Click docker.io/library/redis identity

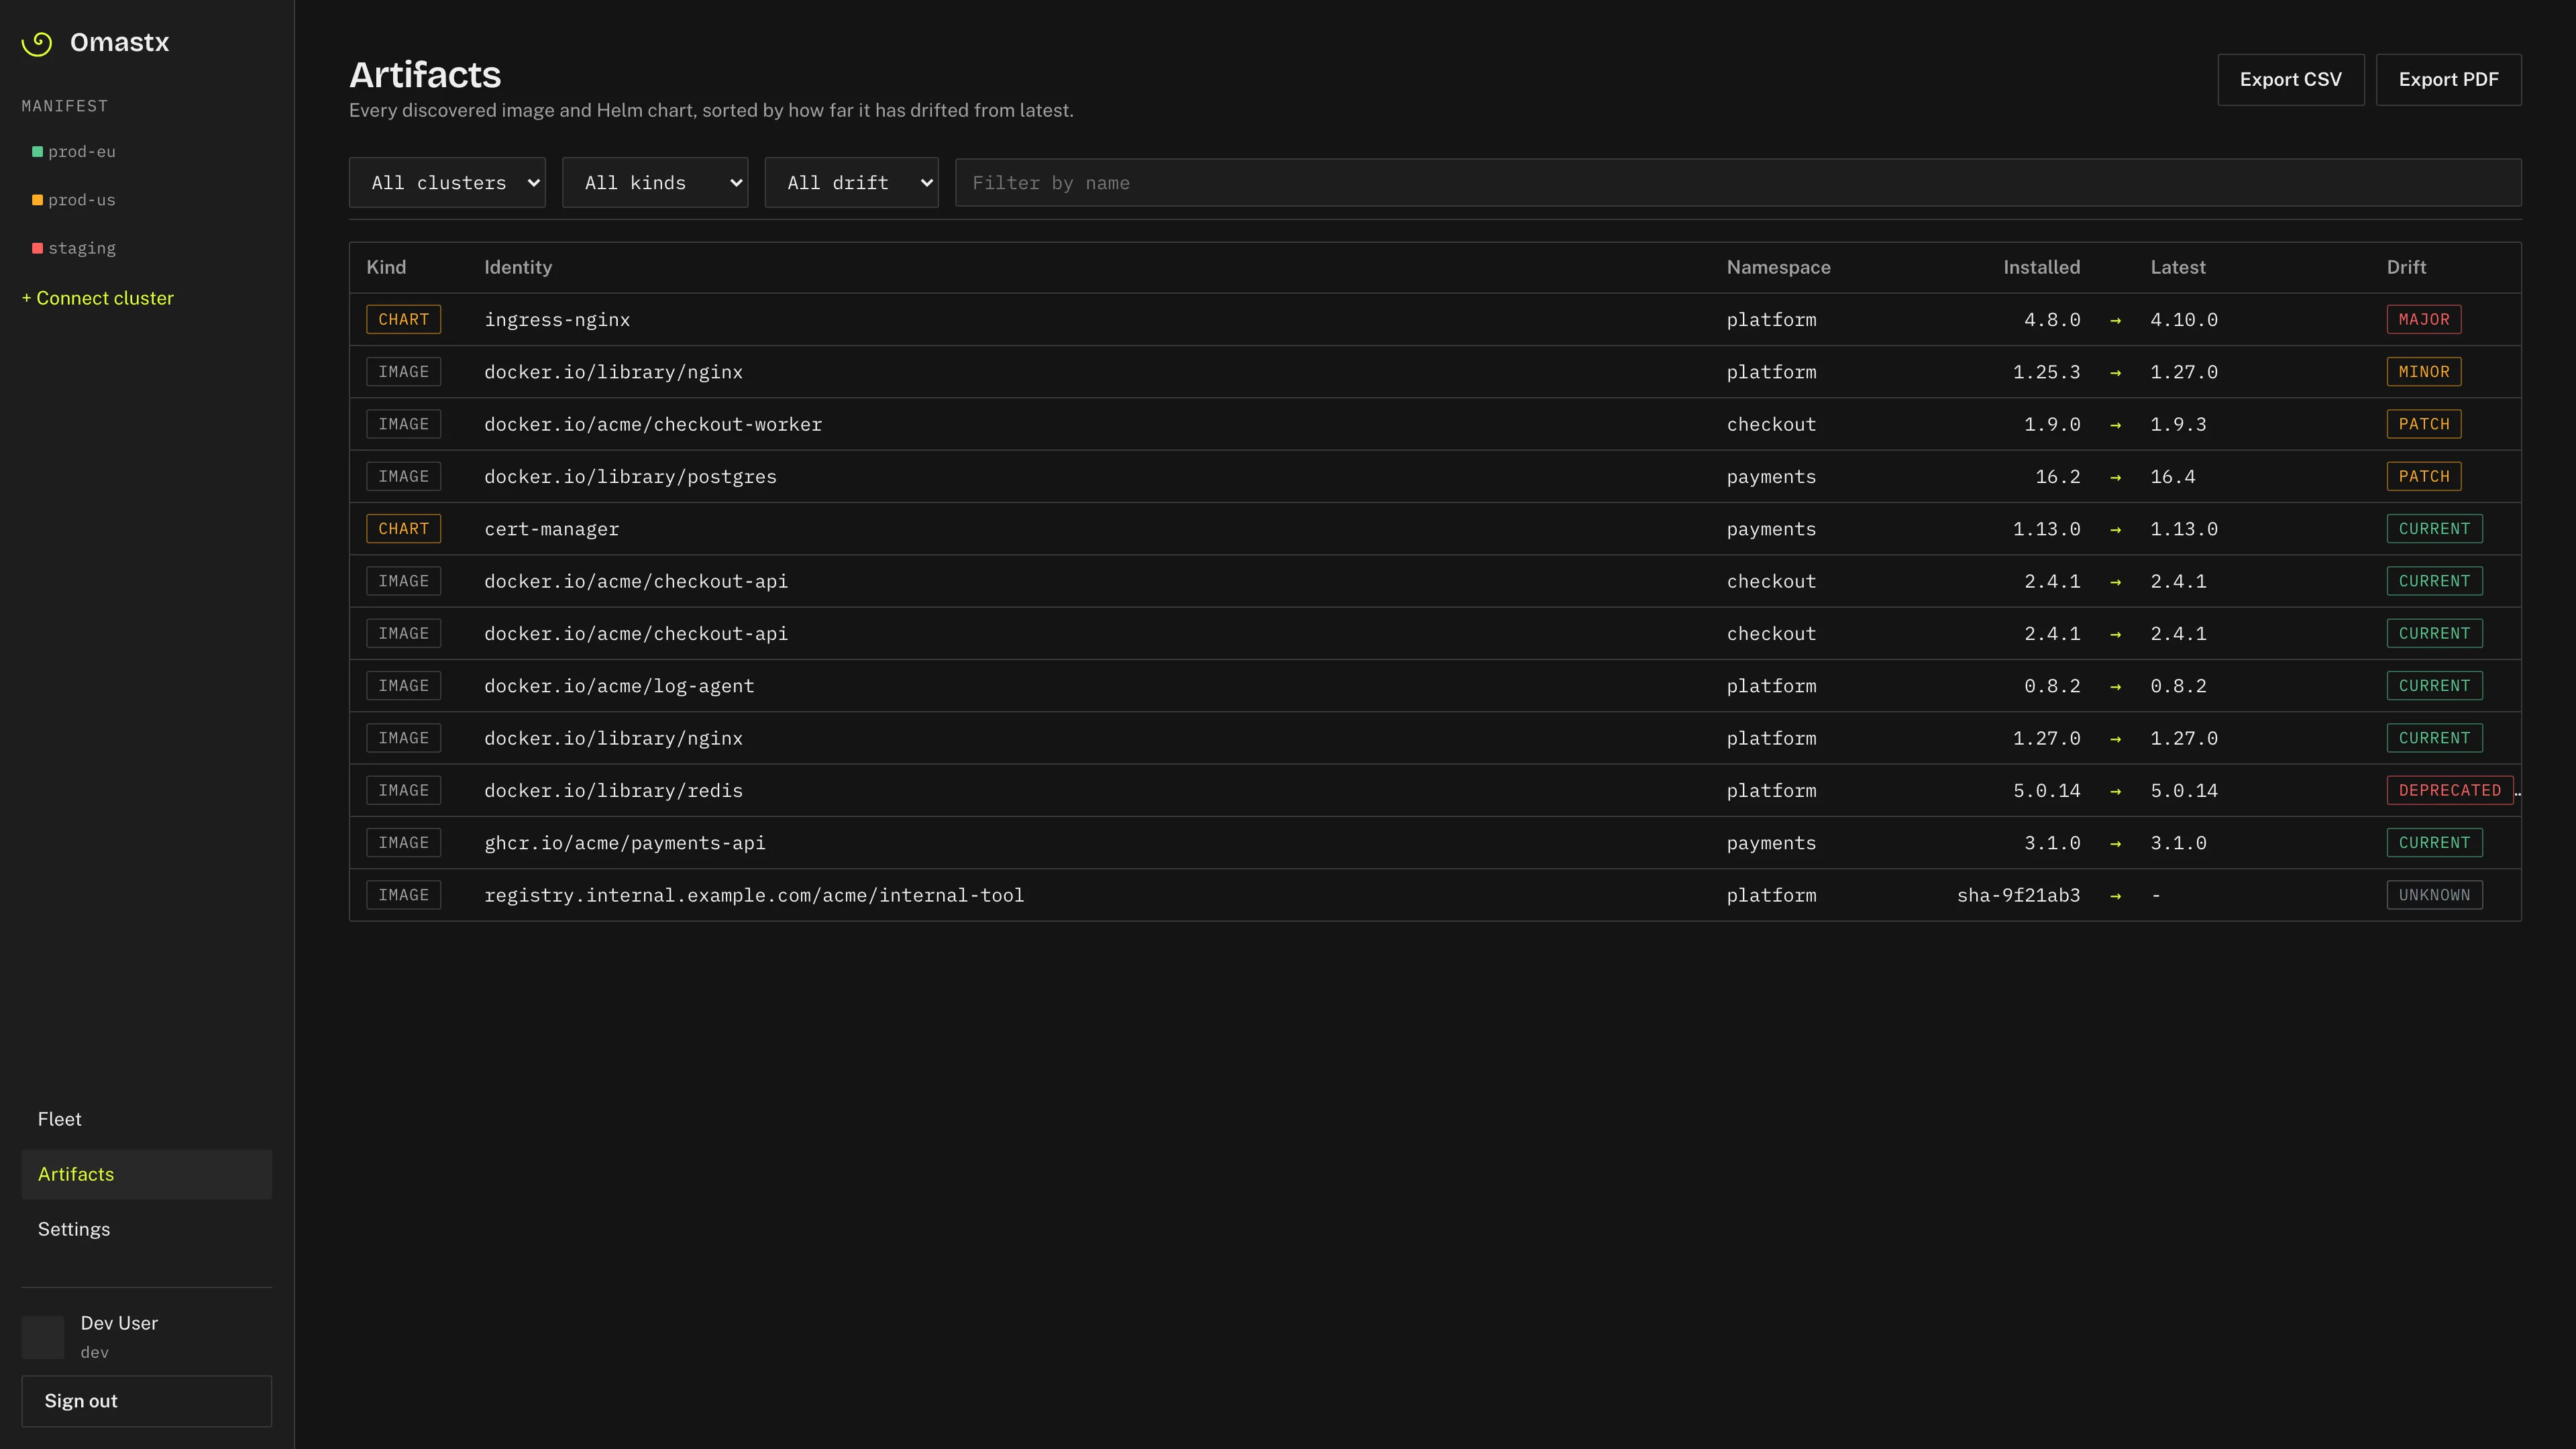tap(613, 791)
